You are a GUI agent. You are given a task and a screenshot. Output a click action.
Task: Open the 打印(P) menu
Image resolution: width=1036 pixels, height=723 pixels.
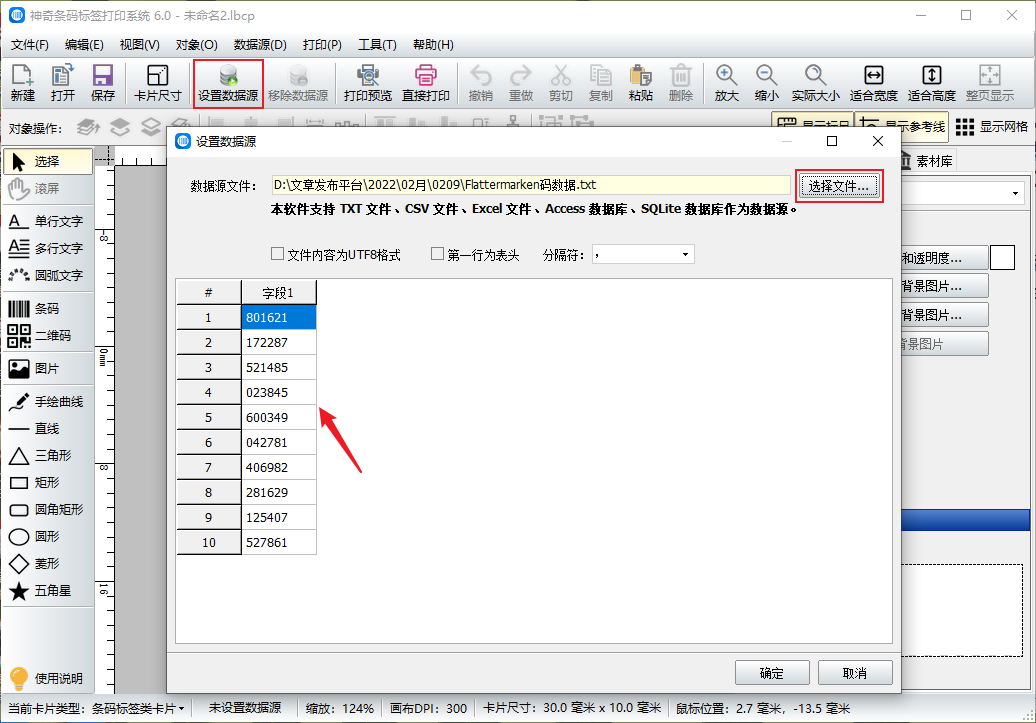tap(322, 45)
